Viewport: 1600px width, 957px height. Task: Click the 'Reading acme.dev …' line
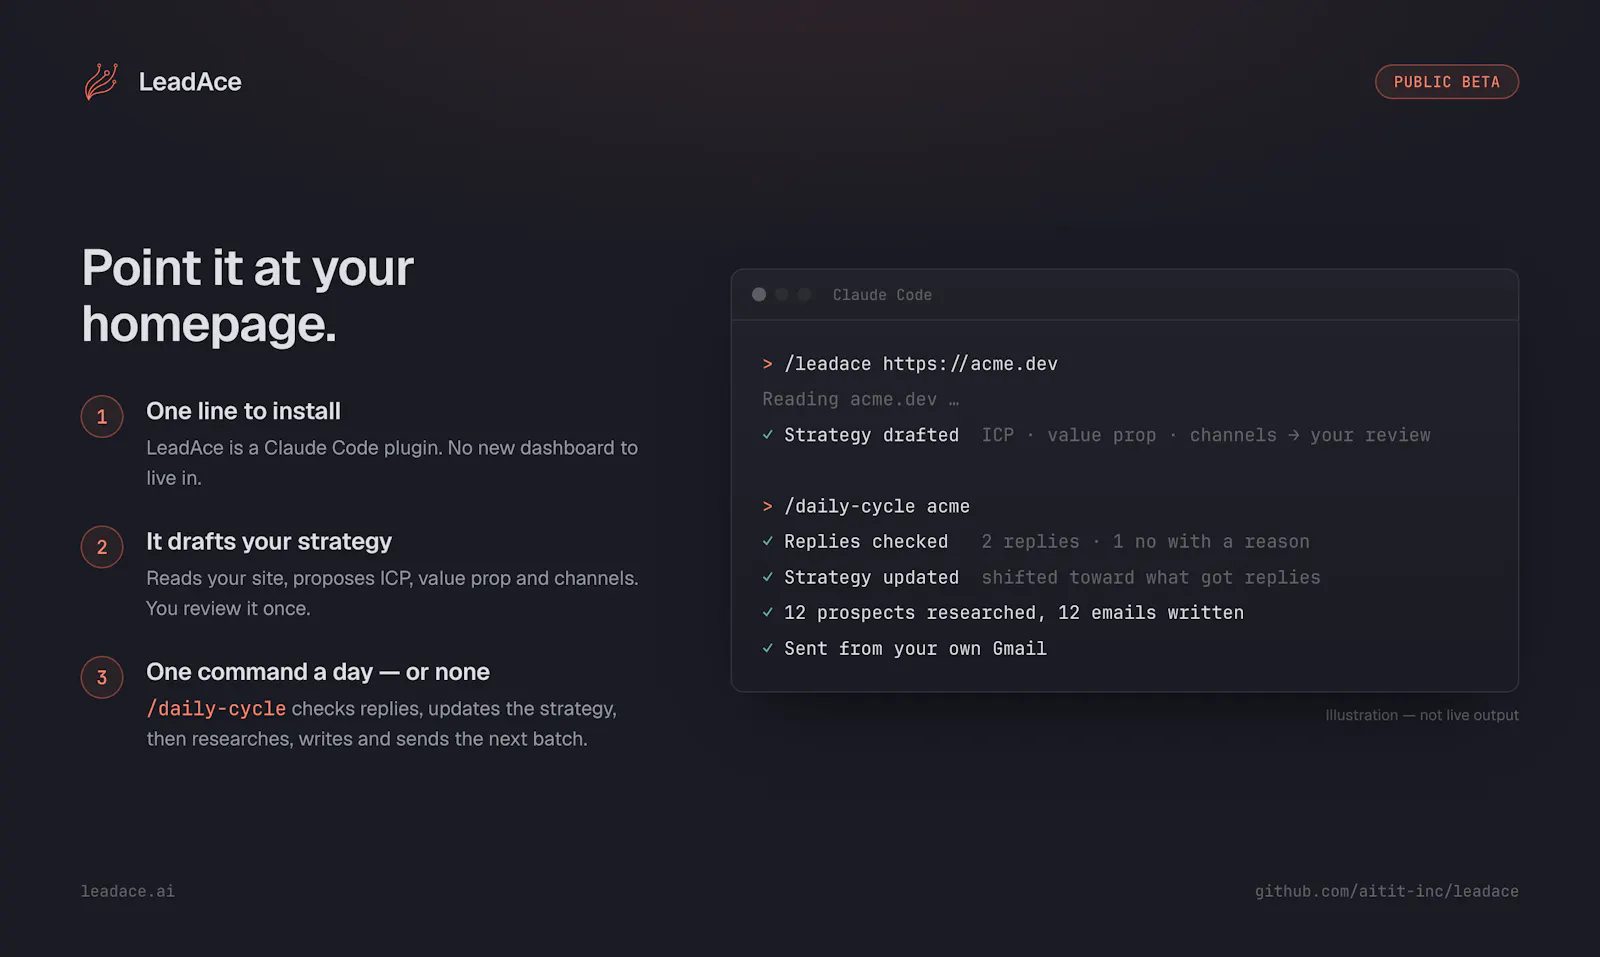[861, 399]
